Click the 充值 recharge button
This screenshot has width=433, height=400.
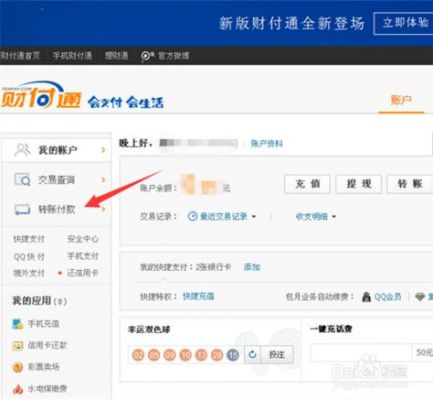click(x=307, y=184)
